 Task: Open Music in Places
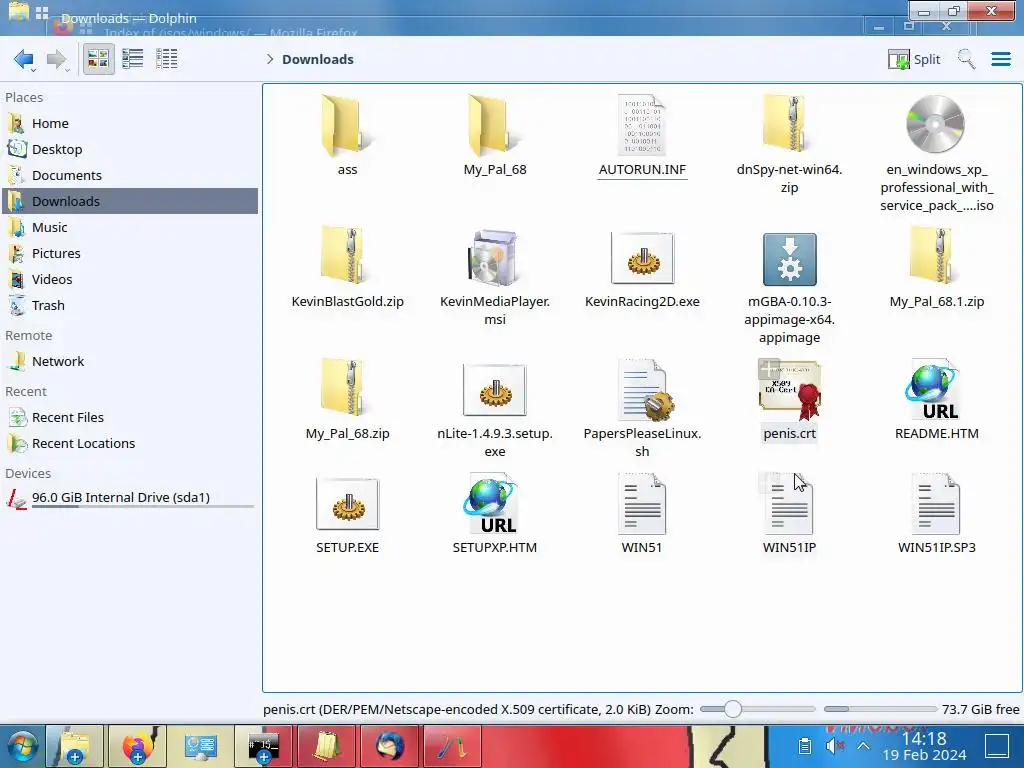[x=129, y=227]
